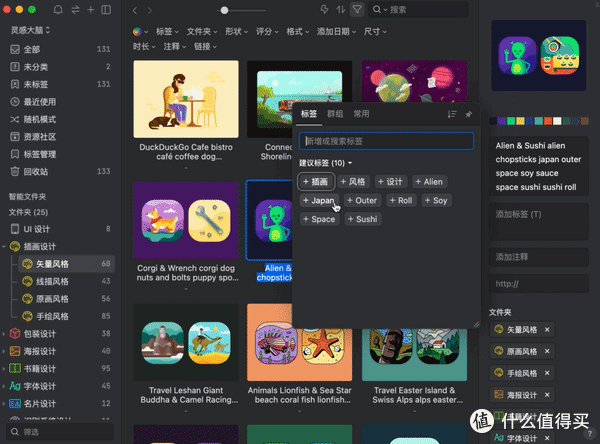
Task: Open the color filter wheel
Action: click(137, 32)
